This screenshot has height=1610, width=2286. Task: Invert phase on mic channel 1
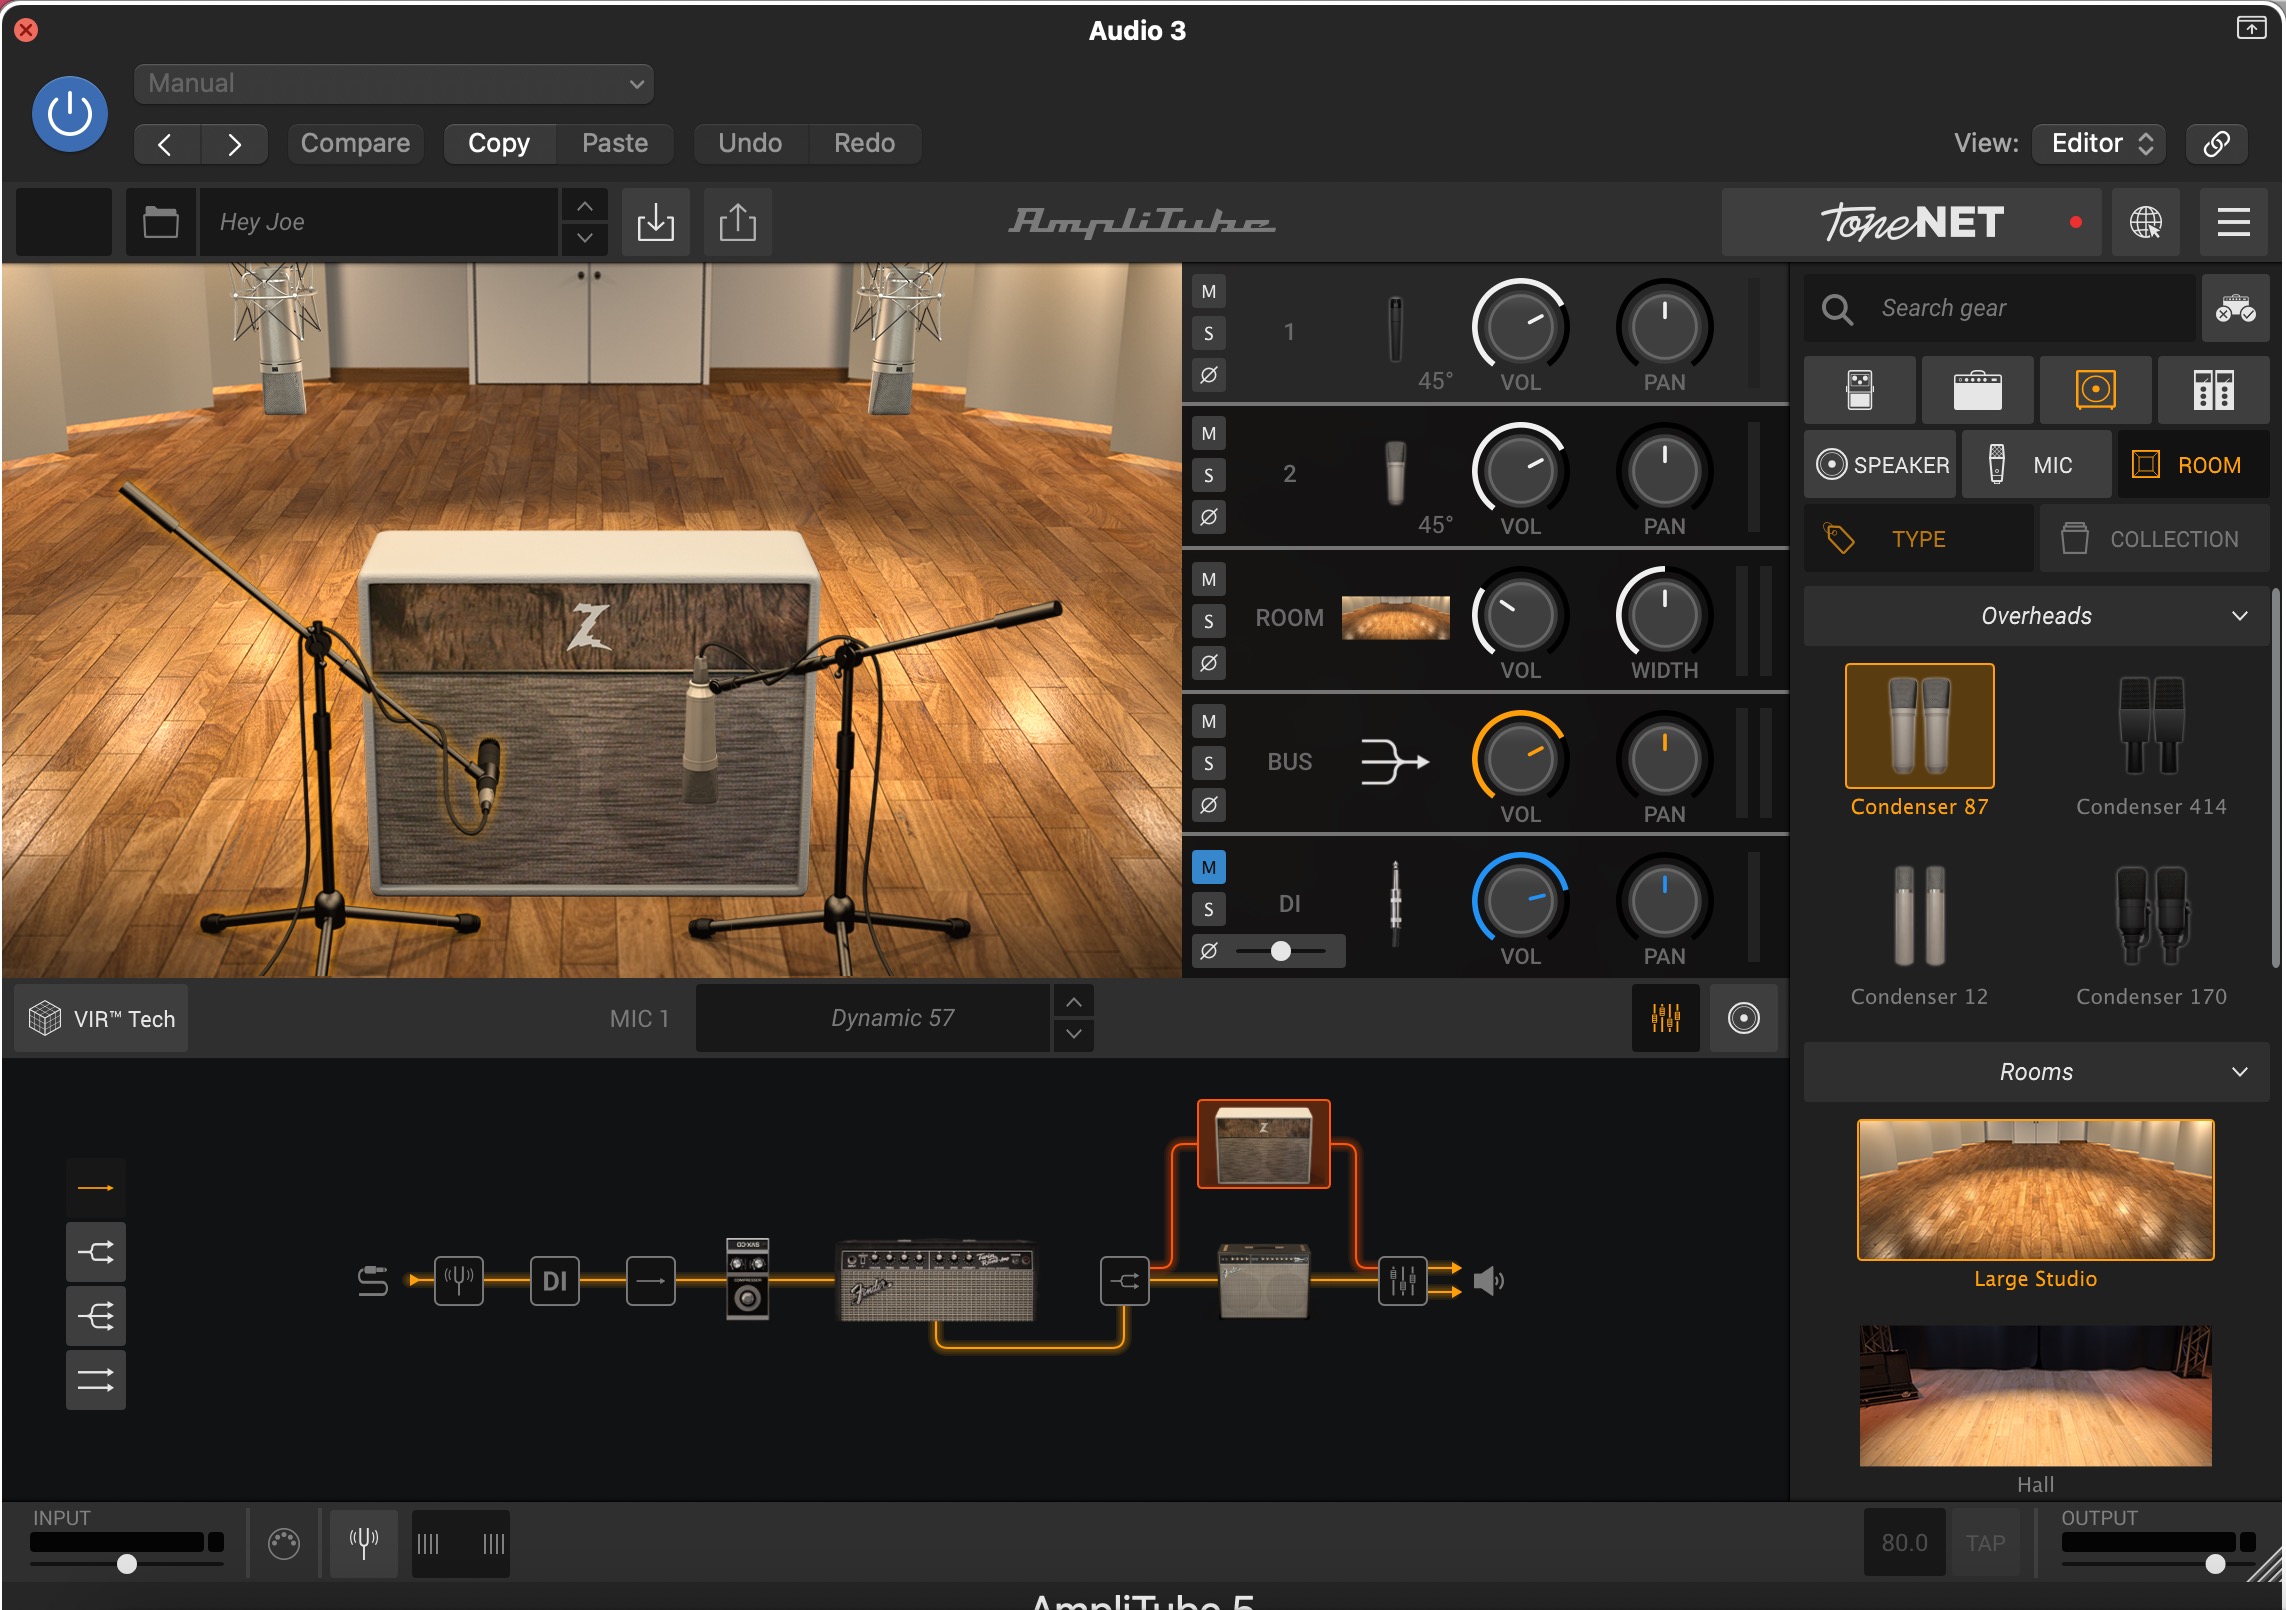click(1208, 376)
